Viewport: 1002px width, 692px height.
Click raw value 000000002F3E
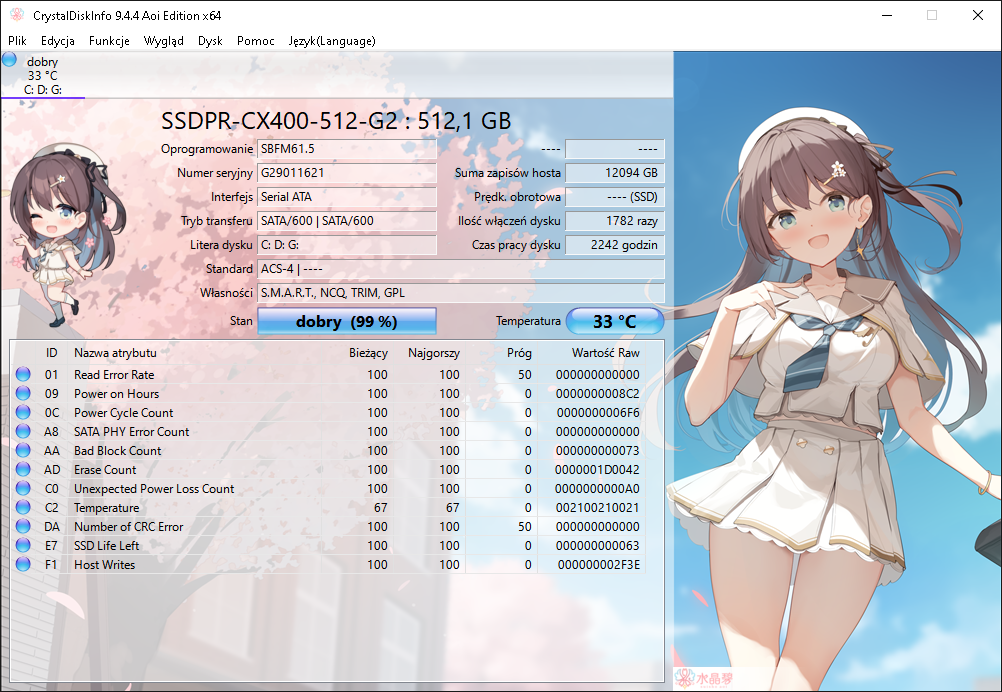pyautogui.click(x=598, y=565)
